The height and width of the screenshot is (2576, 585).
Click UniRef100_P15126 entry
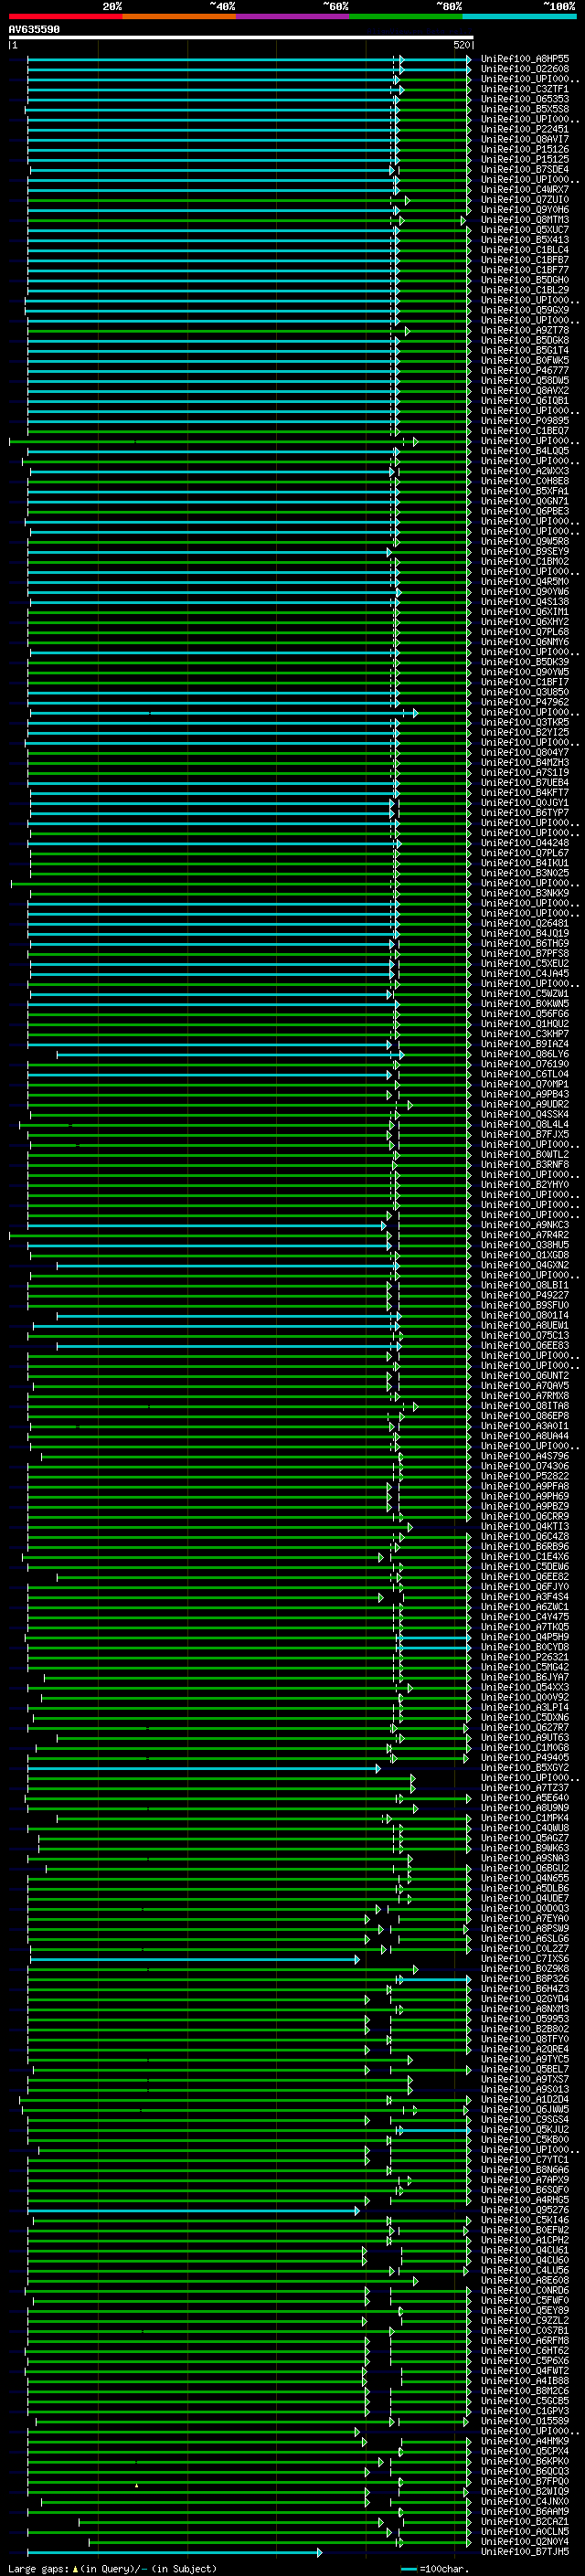pos(525,149)
